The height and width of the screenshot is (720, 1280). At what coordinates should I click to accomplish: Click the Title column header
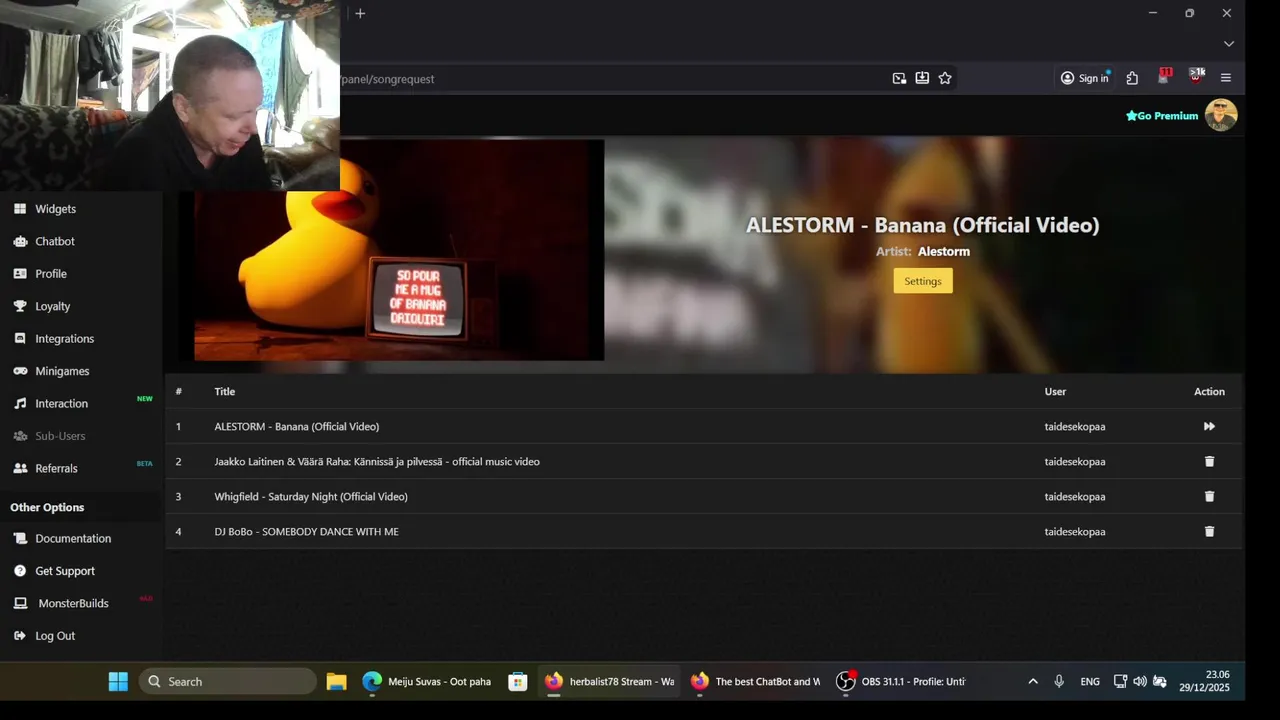click(224, 391)
